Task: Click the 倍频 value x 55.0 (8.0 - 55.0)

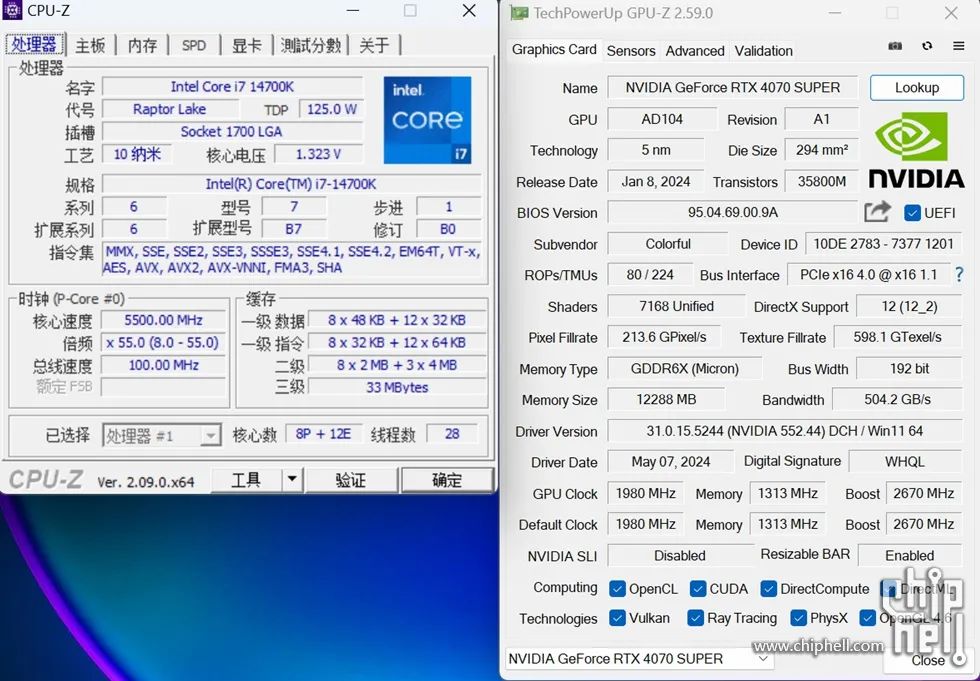Action: coord(163,343)
